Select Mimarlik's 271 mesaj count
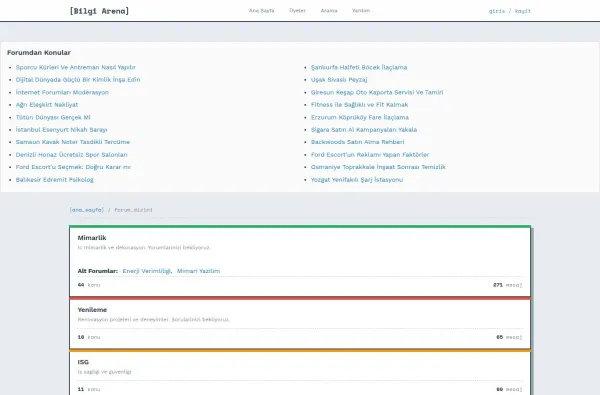 tap(507, 285)
